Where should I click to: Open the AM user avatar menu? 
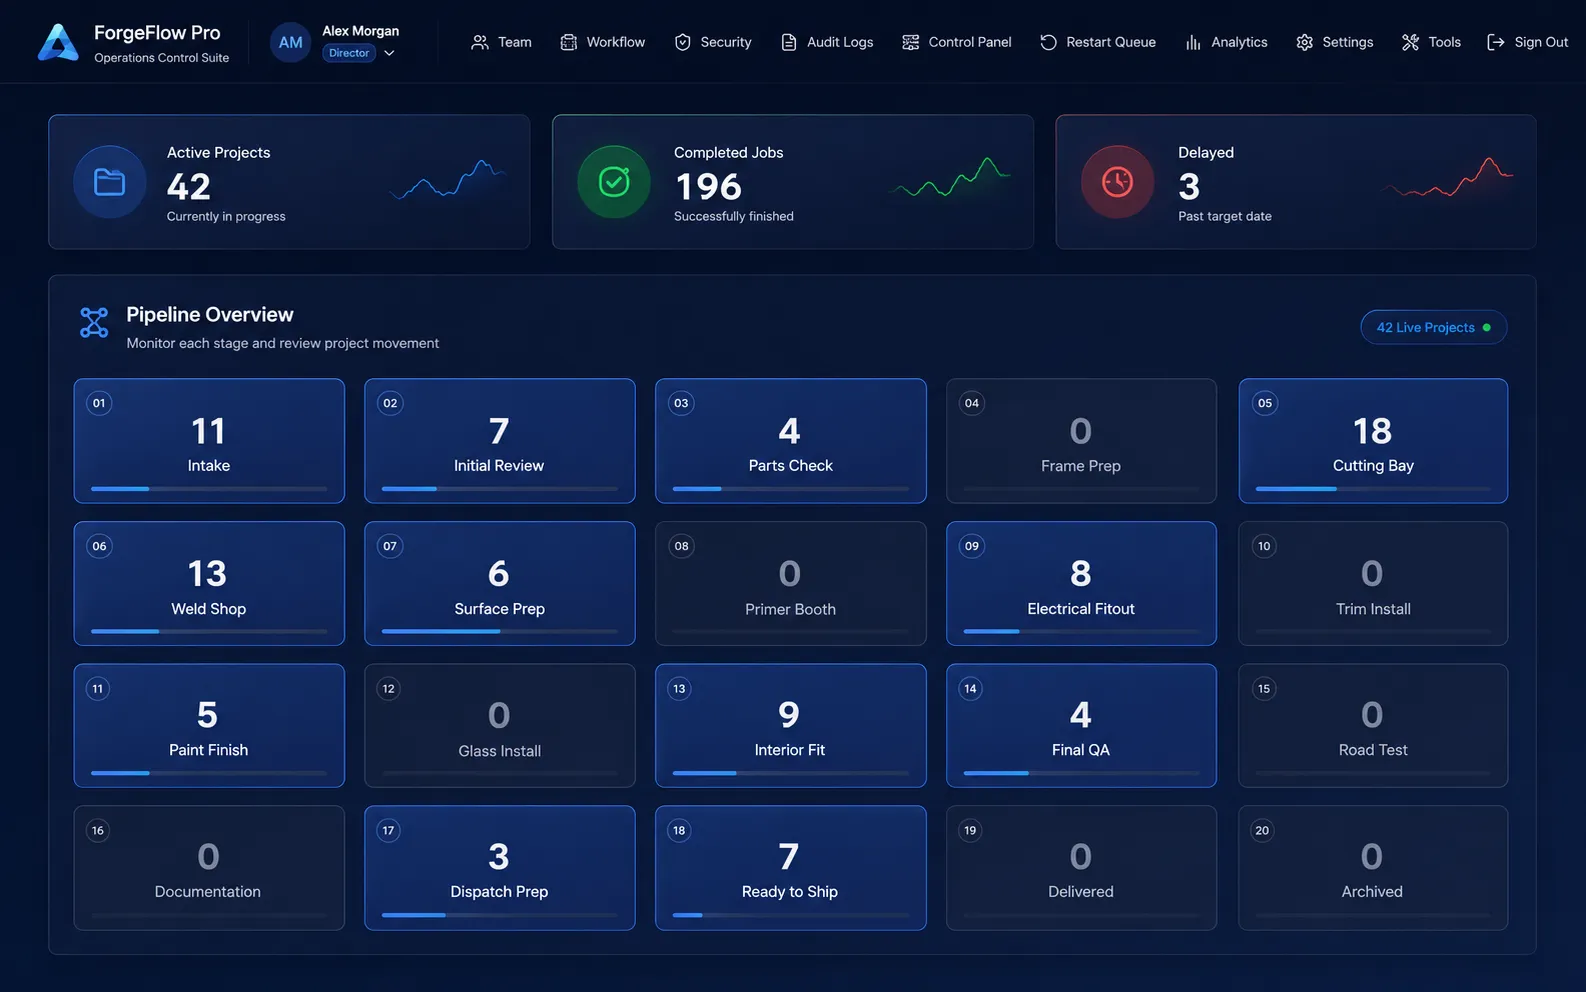coord(291,42)
